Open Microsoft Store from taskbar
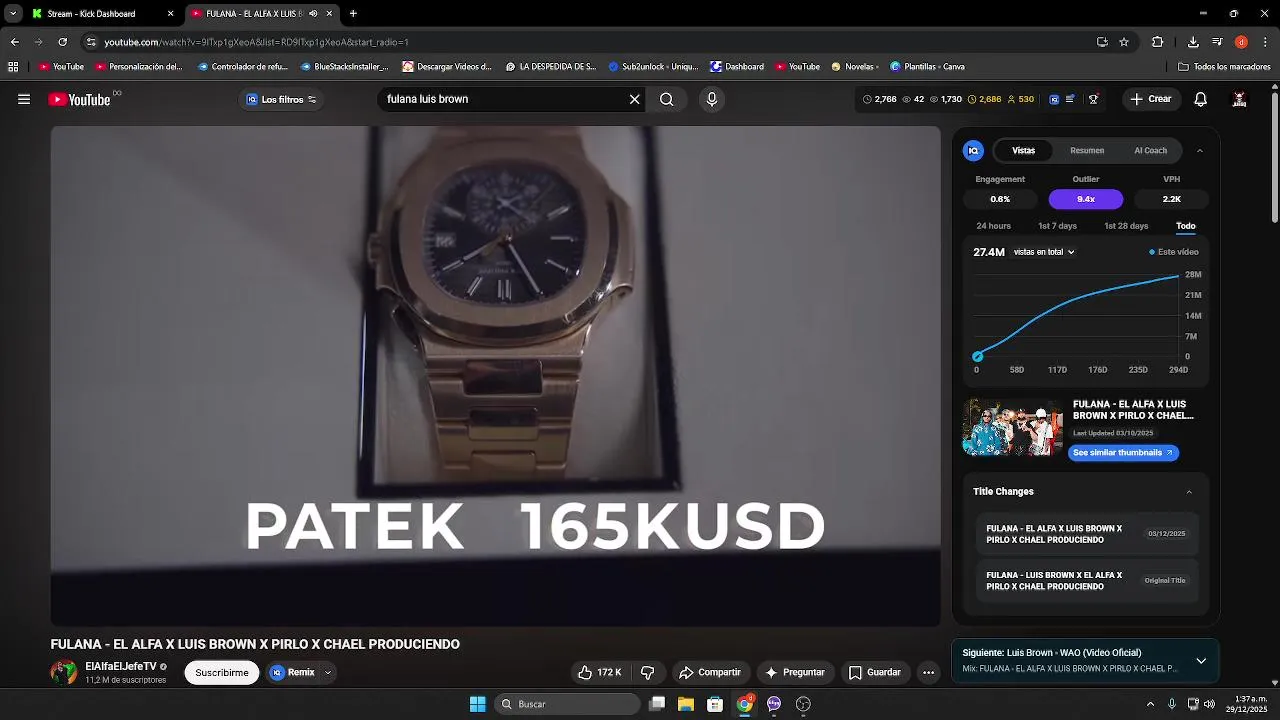Image resolution: width=1280 pixels, height=720 pixels. pyautogui.click(x=715, y=704)
